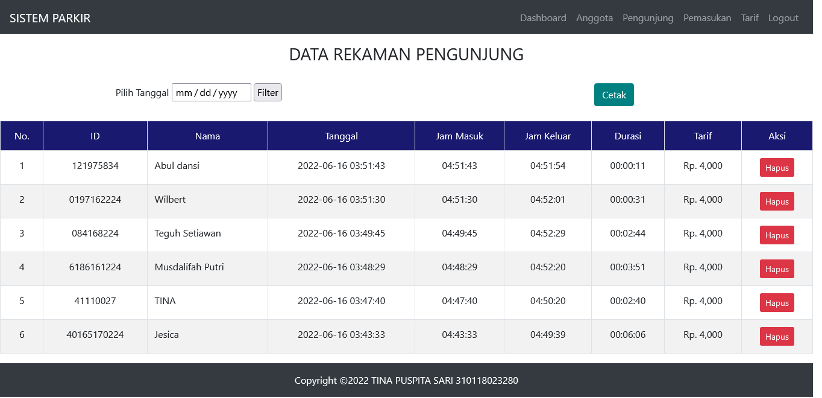
Task: Select the Tanggal column header
Action: pos(341,136)
